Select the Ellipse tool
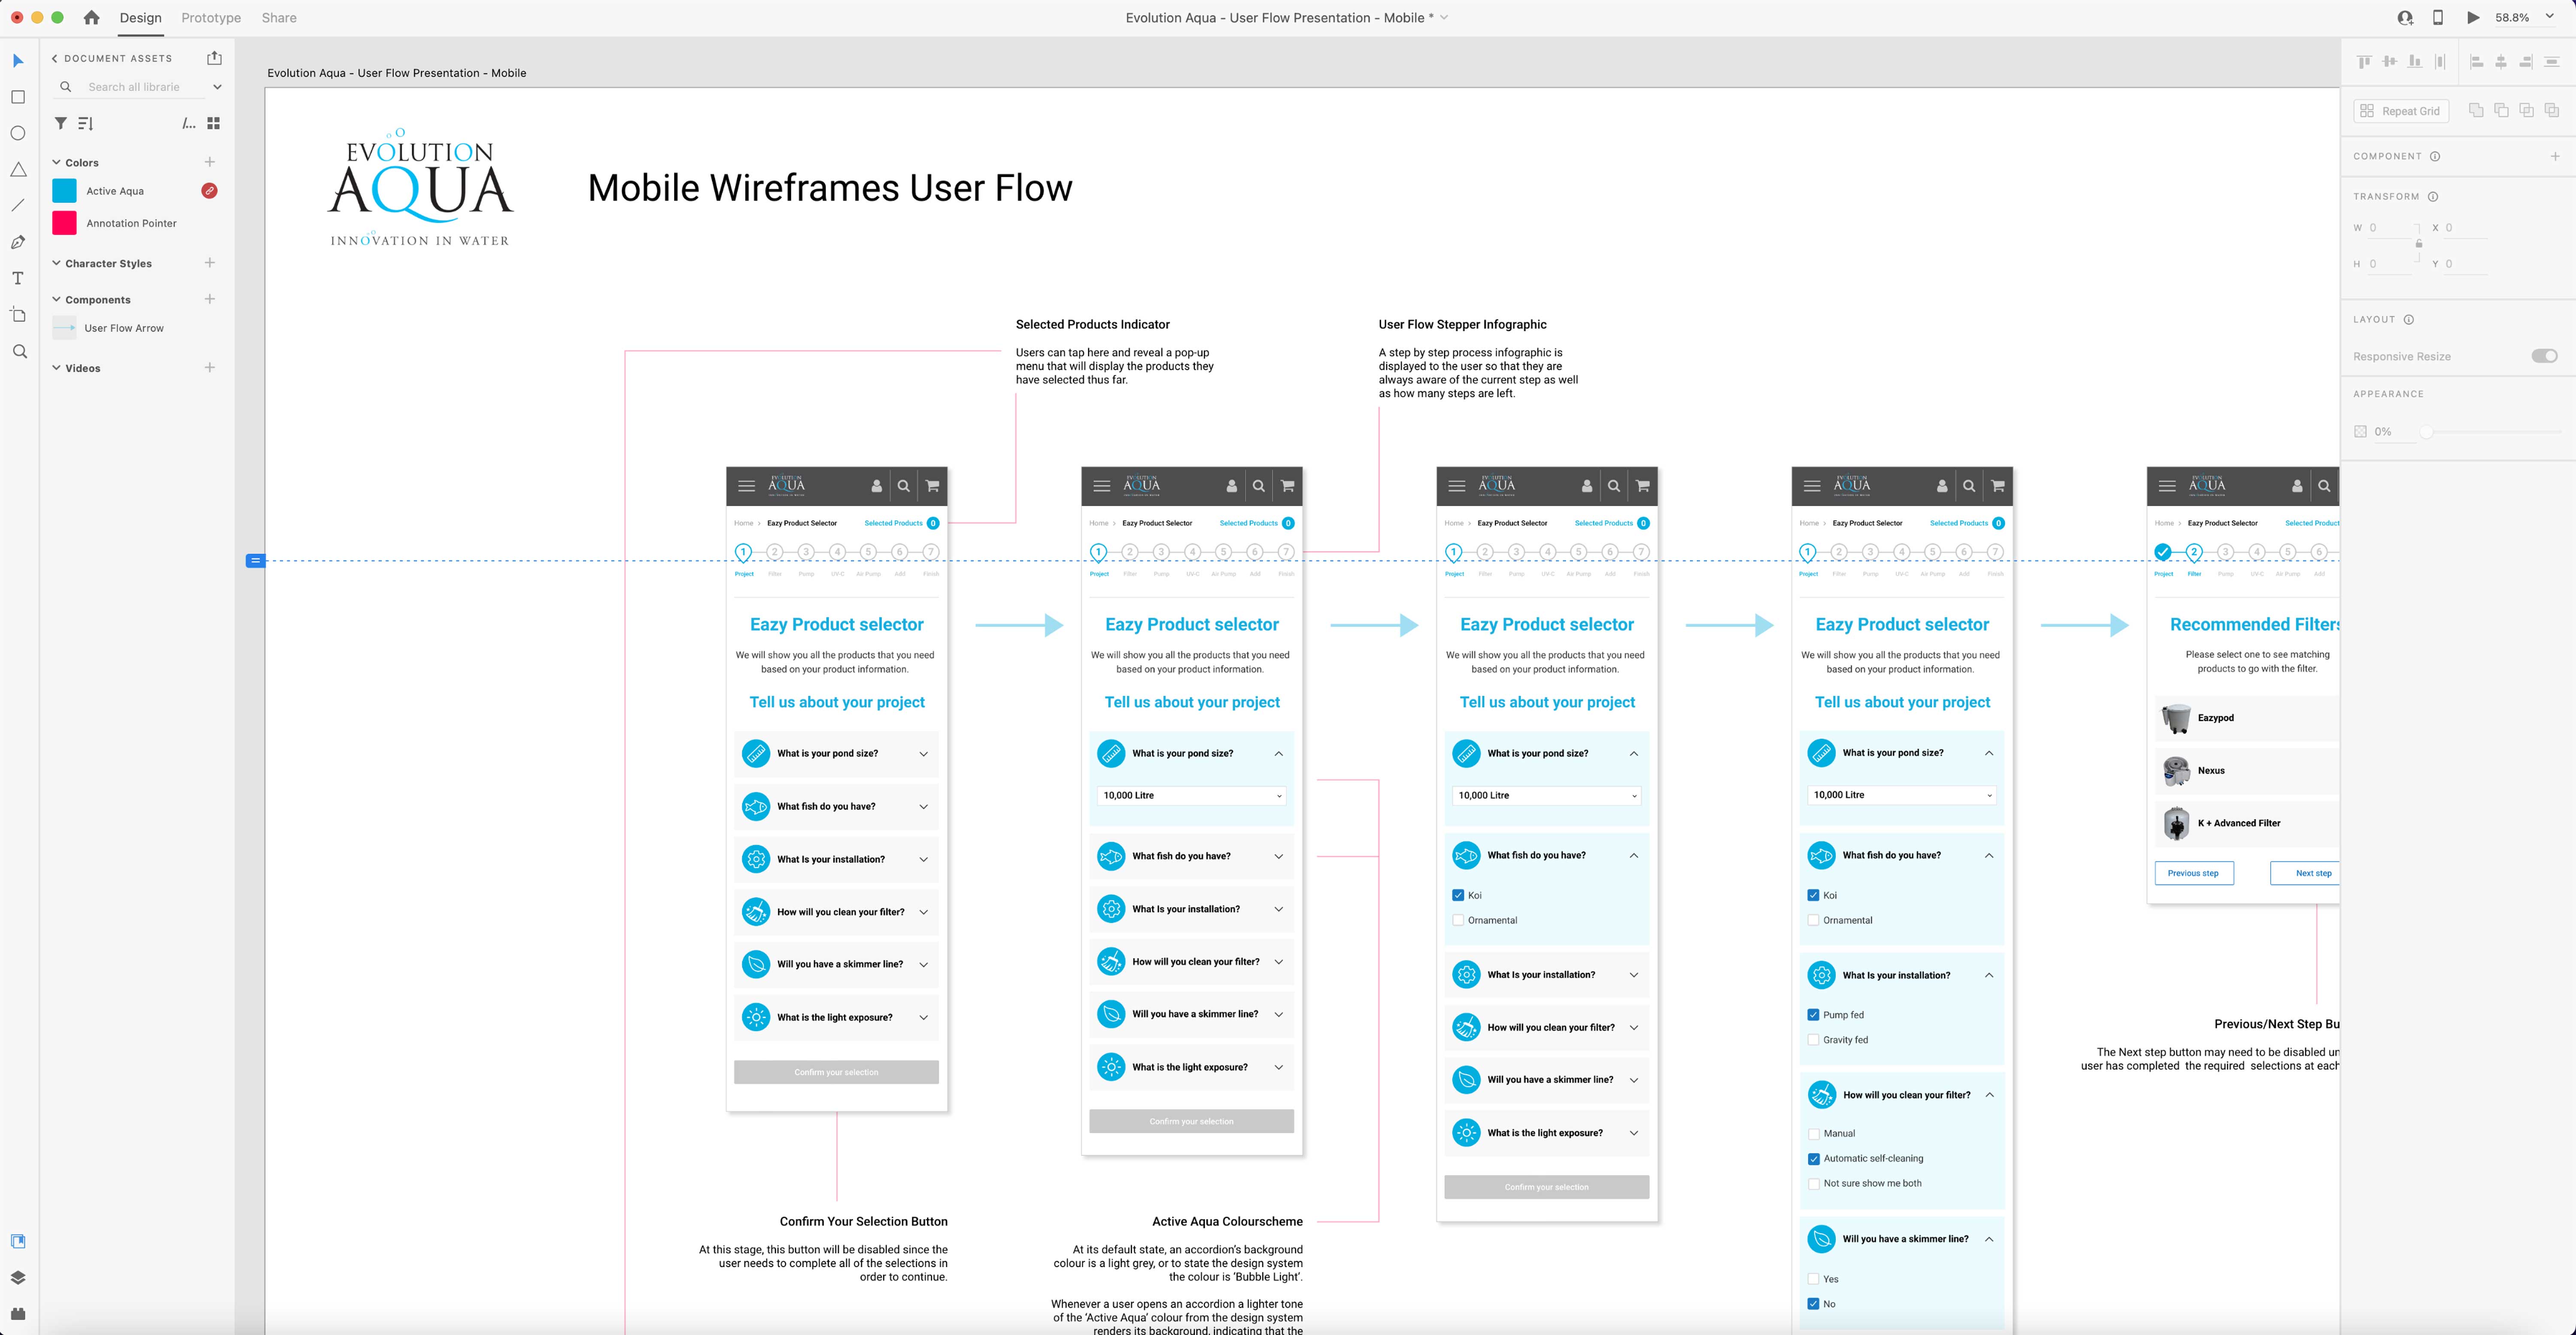The height and width of the screenshot is (1335, 2576). click(18, 133)
